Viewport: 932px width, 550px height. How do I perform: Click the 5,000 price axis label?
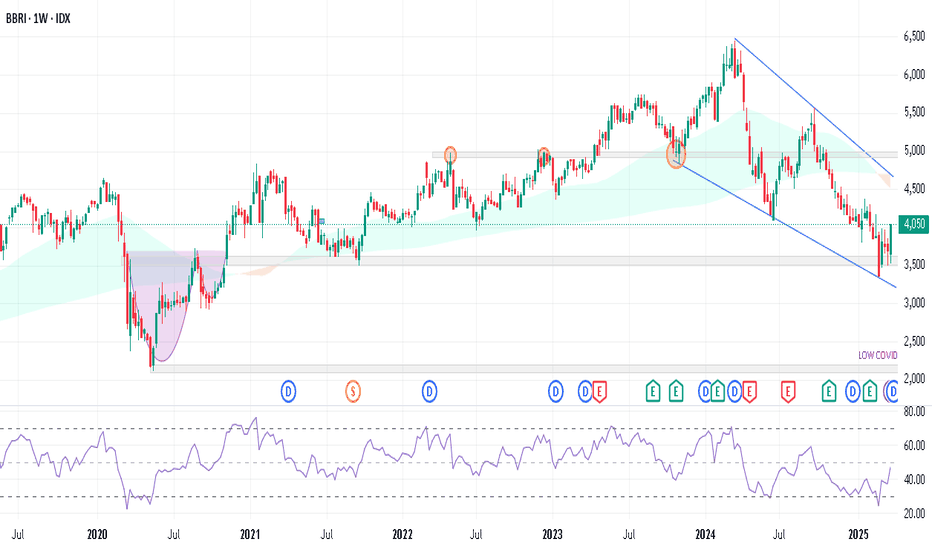click(914, 150)
